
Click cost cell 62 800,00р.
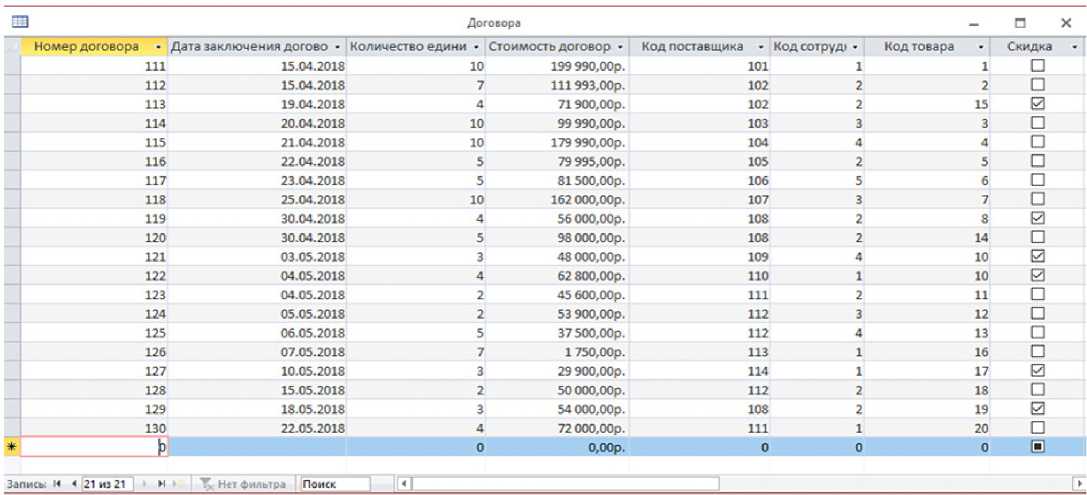(556, 275)
